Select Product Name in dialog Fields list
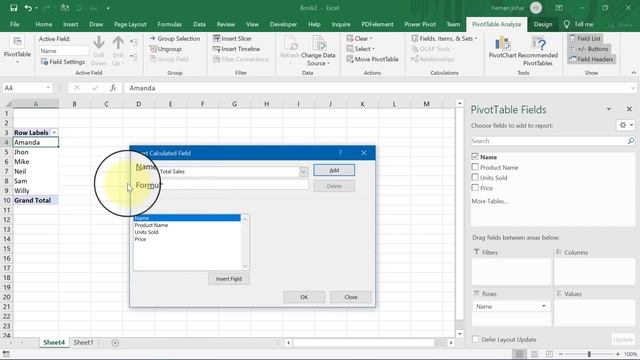The image size is (640, 360). pyautogui.click(x=151, y=225)
